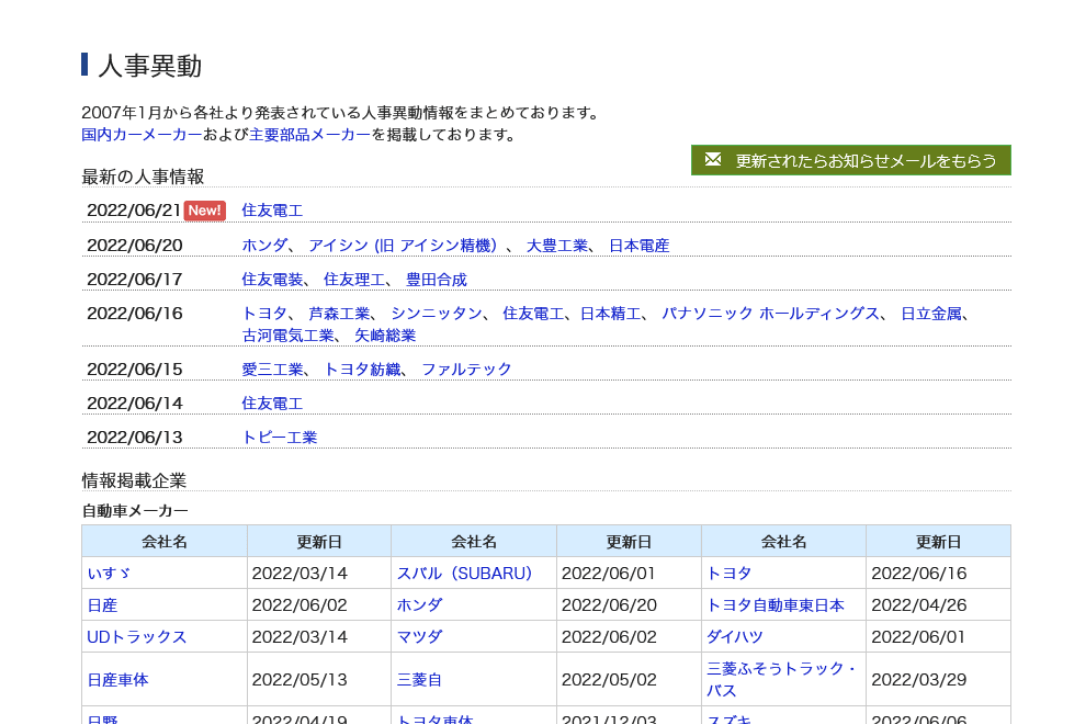This screenshot has height=724, width=1086.
Task: Click the 2022/04/26 date beside トヨタ自動車東日本
Action: 918,606
